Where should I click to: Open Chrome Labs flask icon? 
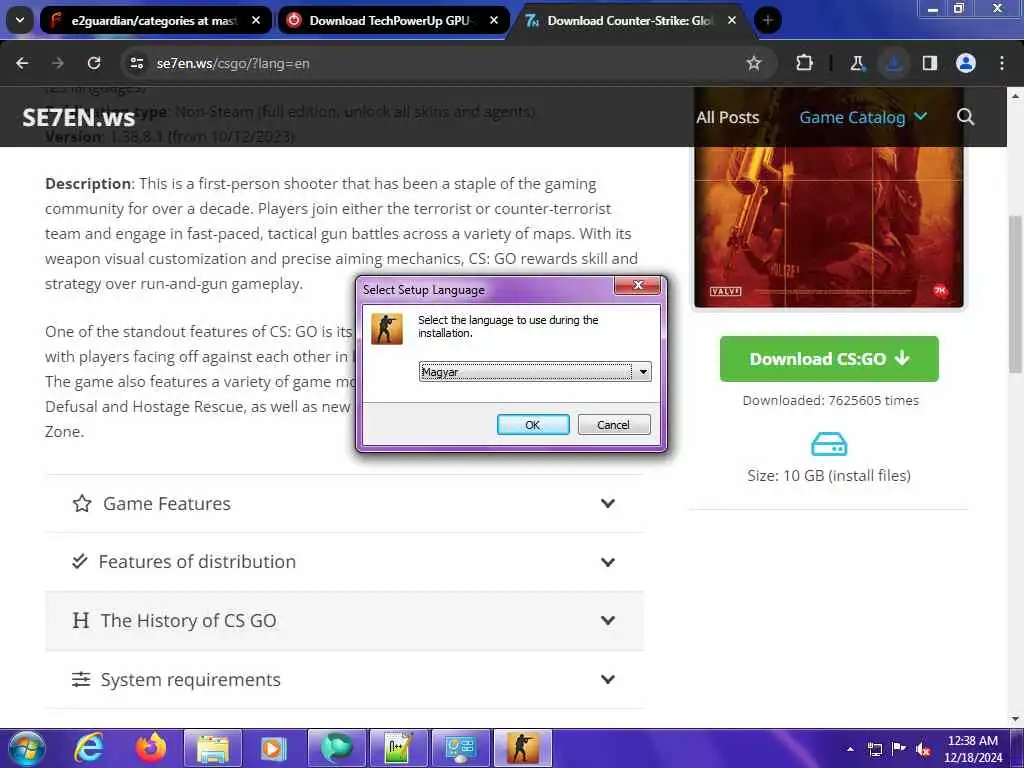(x=857, y=63)
